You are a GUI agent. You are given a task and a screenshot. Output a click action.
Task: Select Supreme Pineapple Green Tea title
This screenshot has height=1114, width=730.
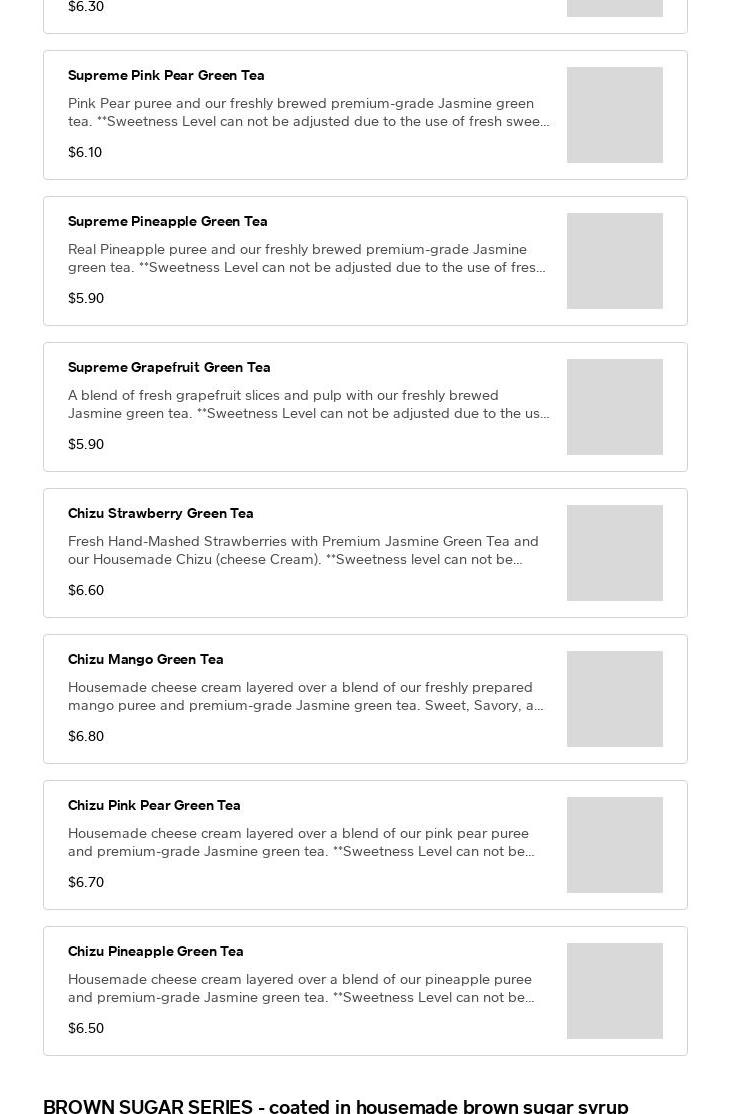pyautogui.click(x=168, y=222)
